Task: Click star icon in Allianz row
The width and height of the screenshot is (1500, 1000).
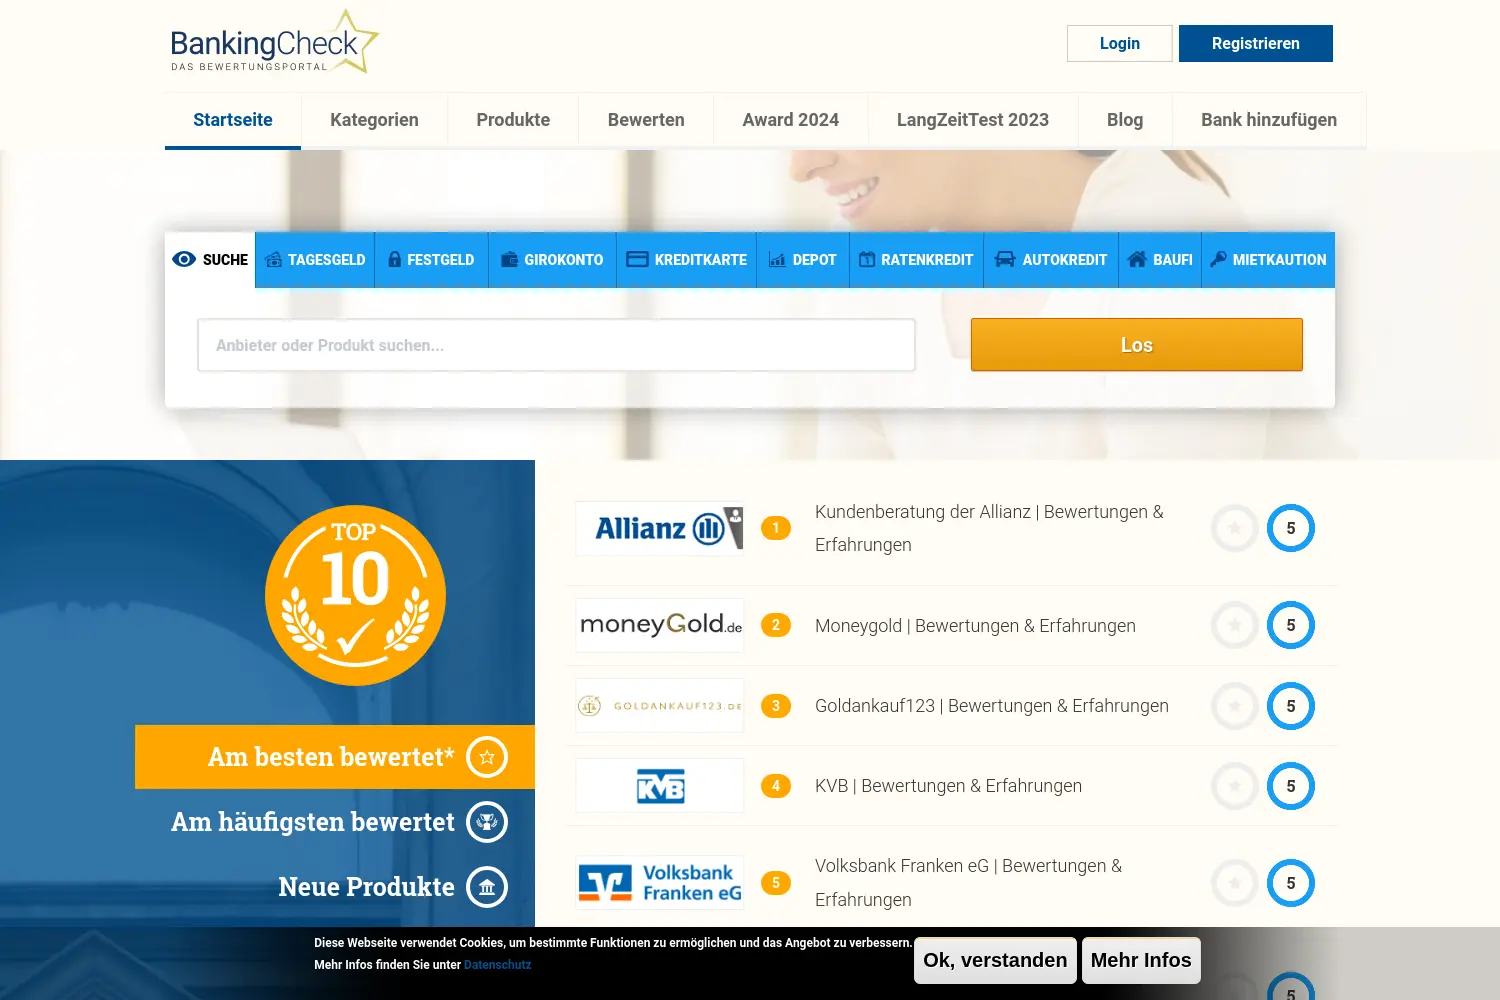Action: 1235,528
